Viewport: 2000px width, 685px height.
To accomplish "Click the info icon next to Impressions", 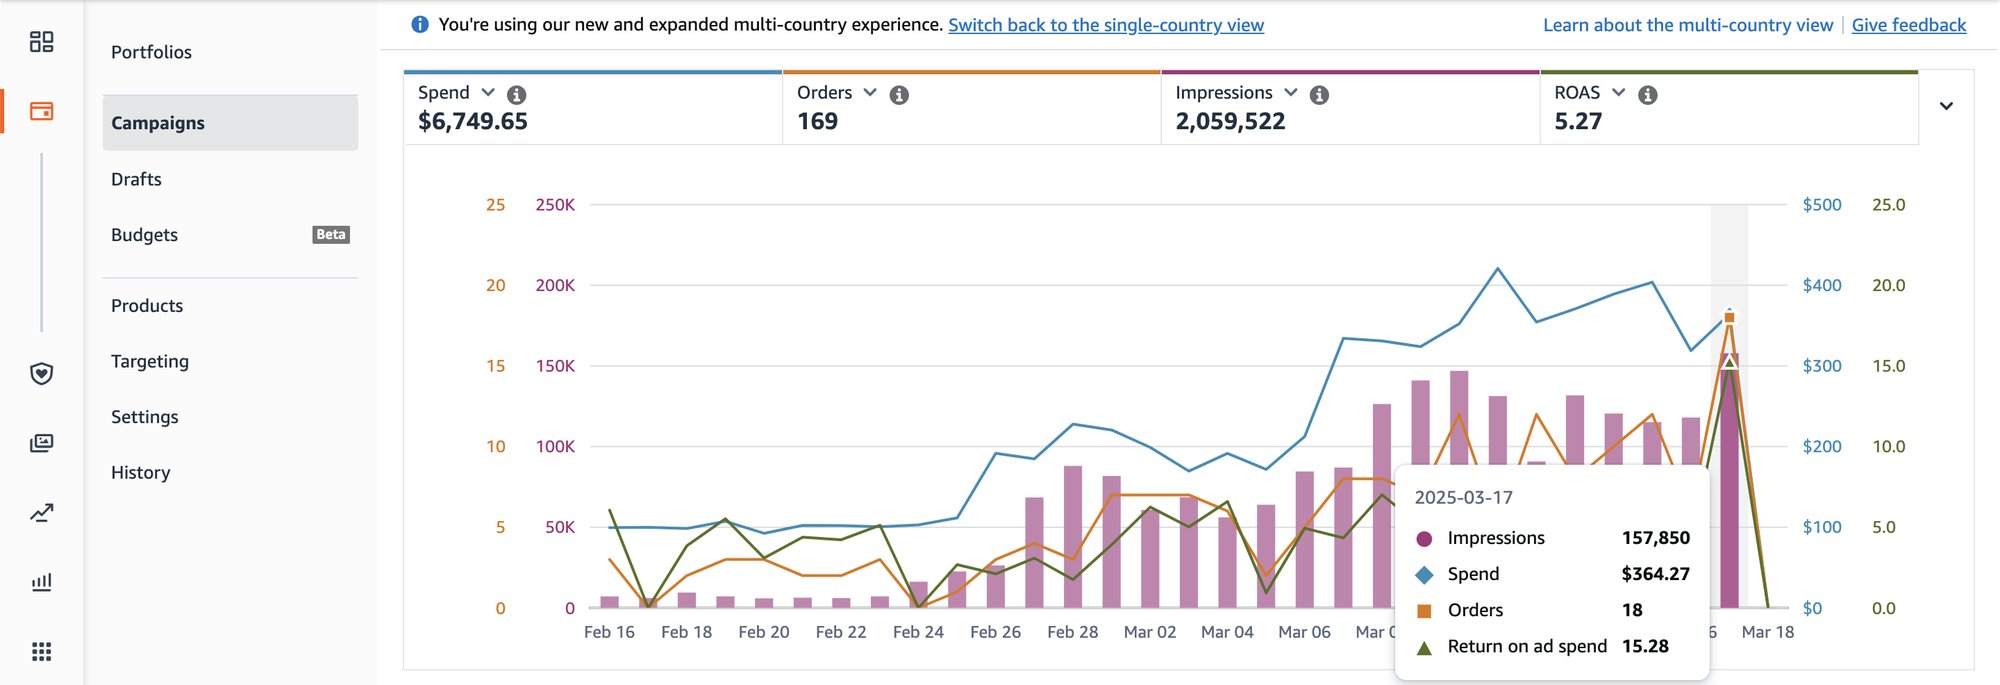I will coord(1319,95).
